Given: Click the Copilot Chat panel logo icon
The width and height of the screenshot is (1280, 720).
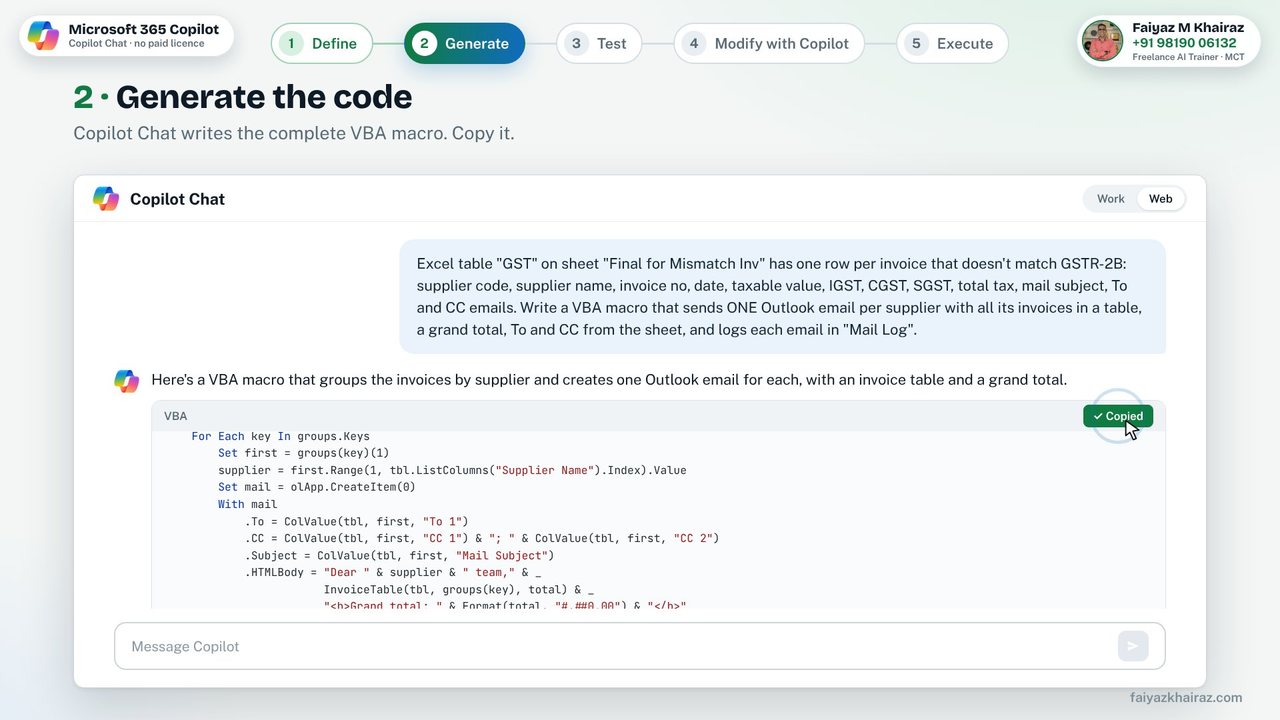Looking at the screenshot, I should click(x=106, y=198).
